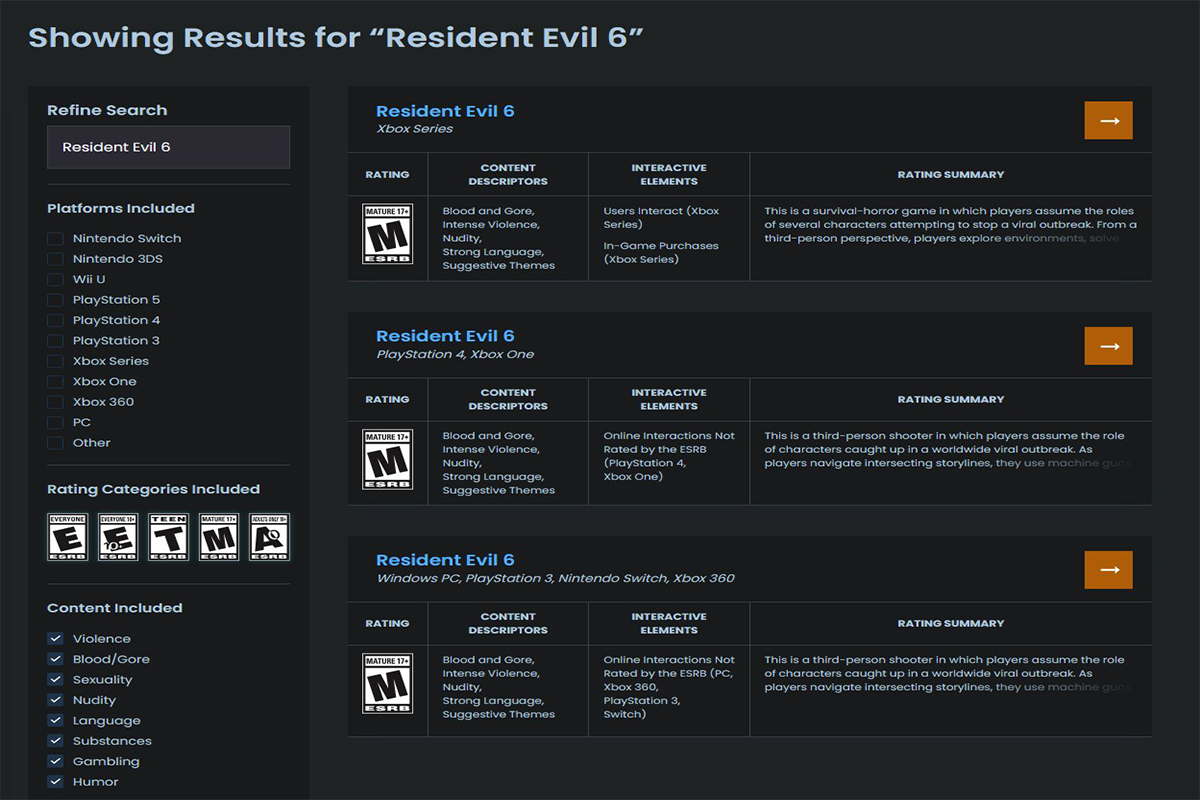Screen dimensions: 1200x800
Task: Open the Xbox Series result arrow button
Action: coord(1109,120)
